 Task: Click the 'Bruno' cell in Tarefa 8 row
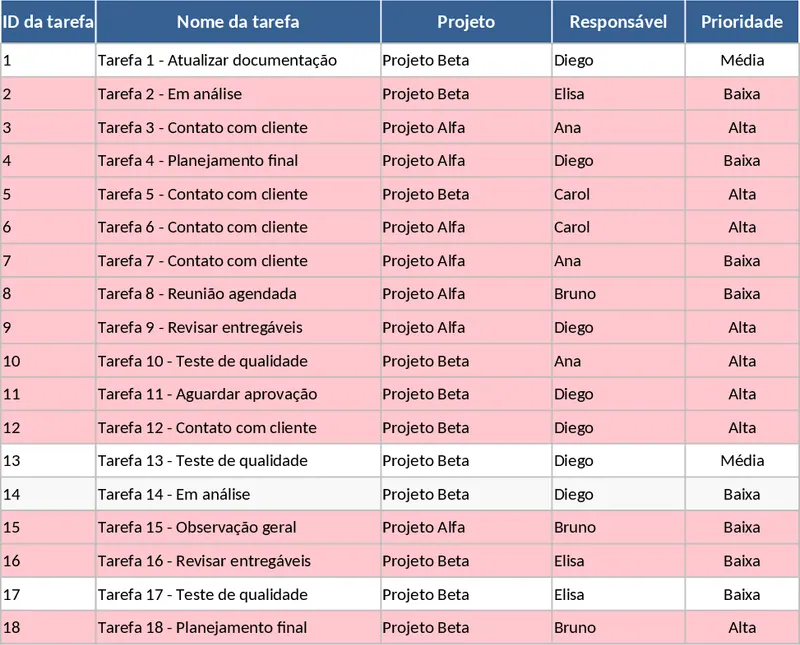click(x=618, y=294)
